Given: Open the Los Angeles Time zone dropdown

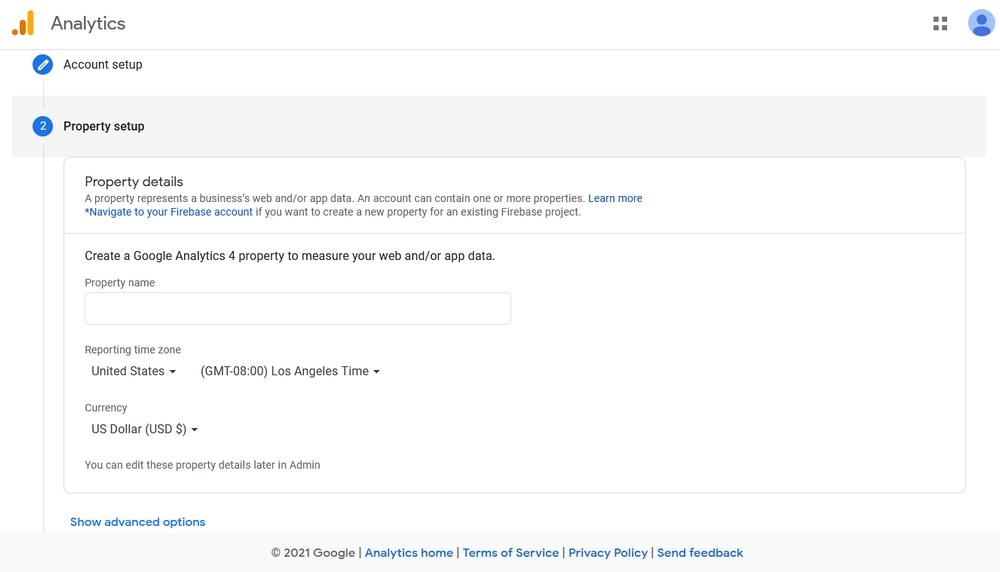Looking at the screenshot, I should (290, 371).
